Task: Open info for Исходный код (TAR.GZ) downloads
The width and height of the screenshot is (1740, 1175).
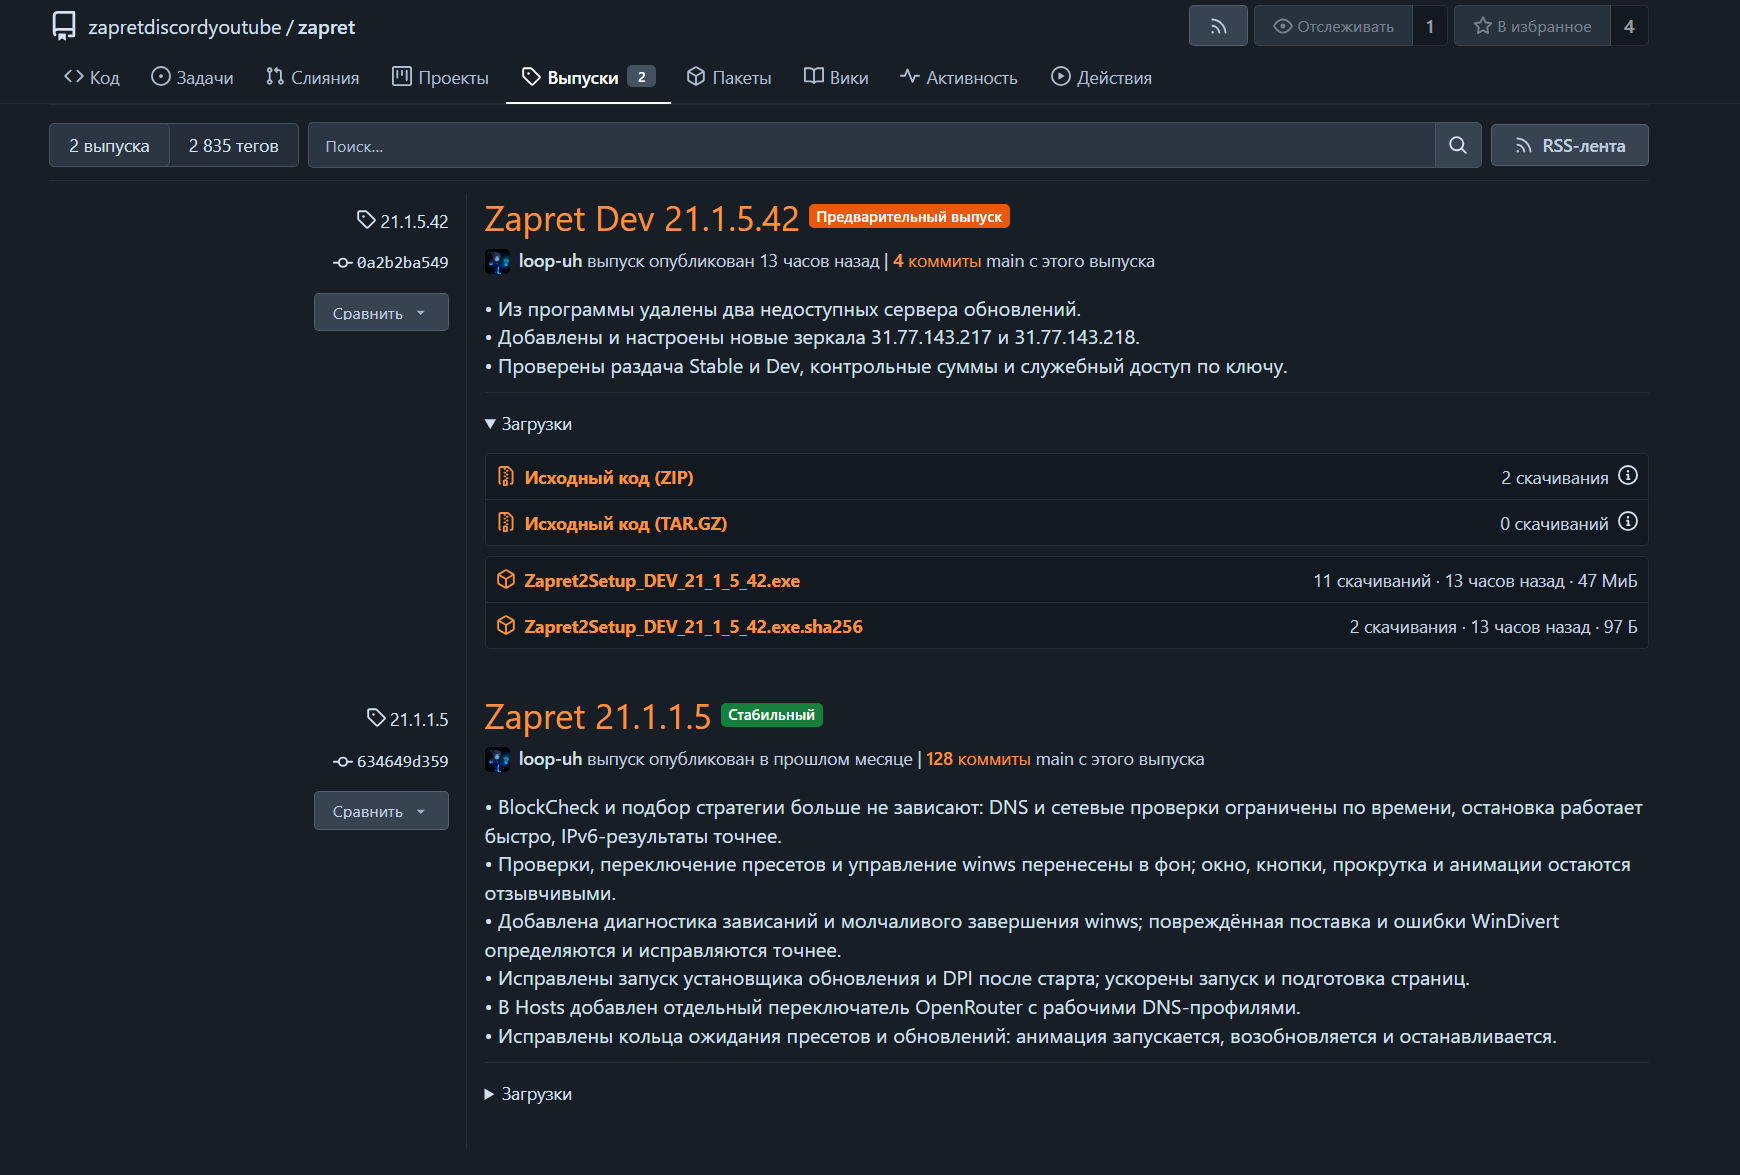Action: pos(1628,522)
